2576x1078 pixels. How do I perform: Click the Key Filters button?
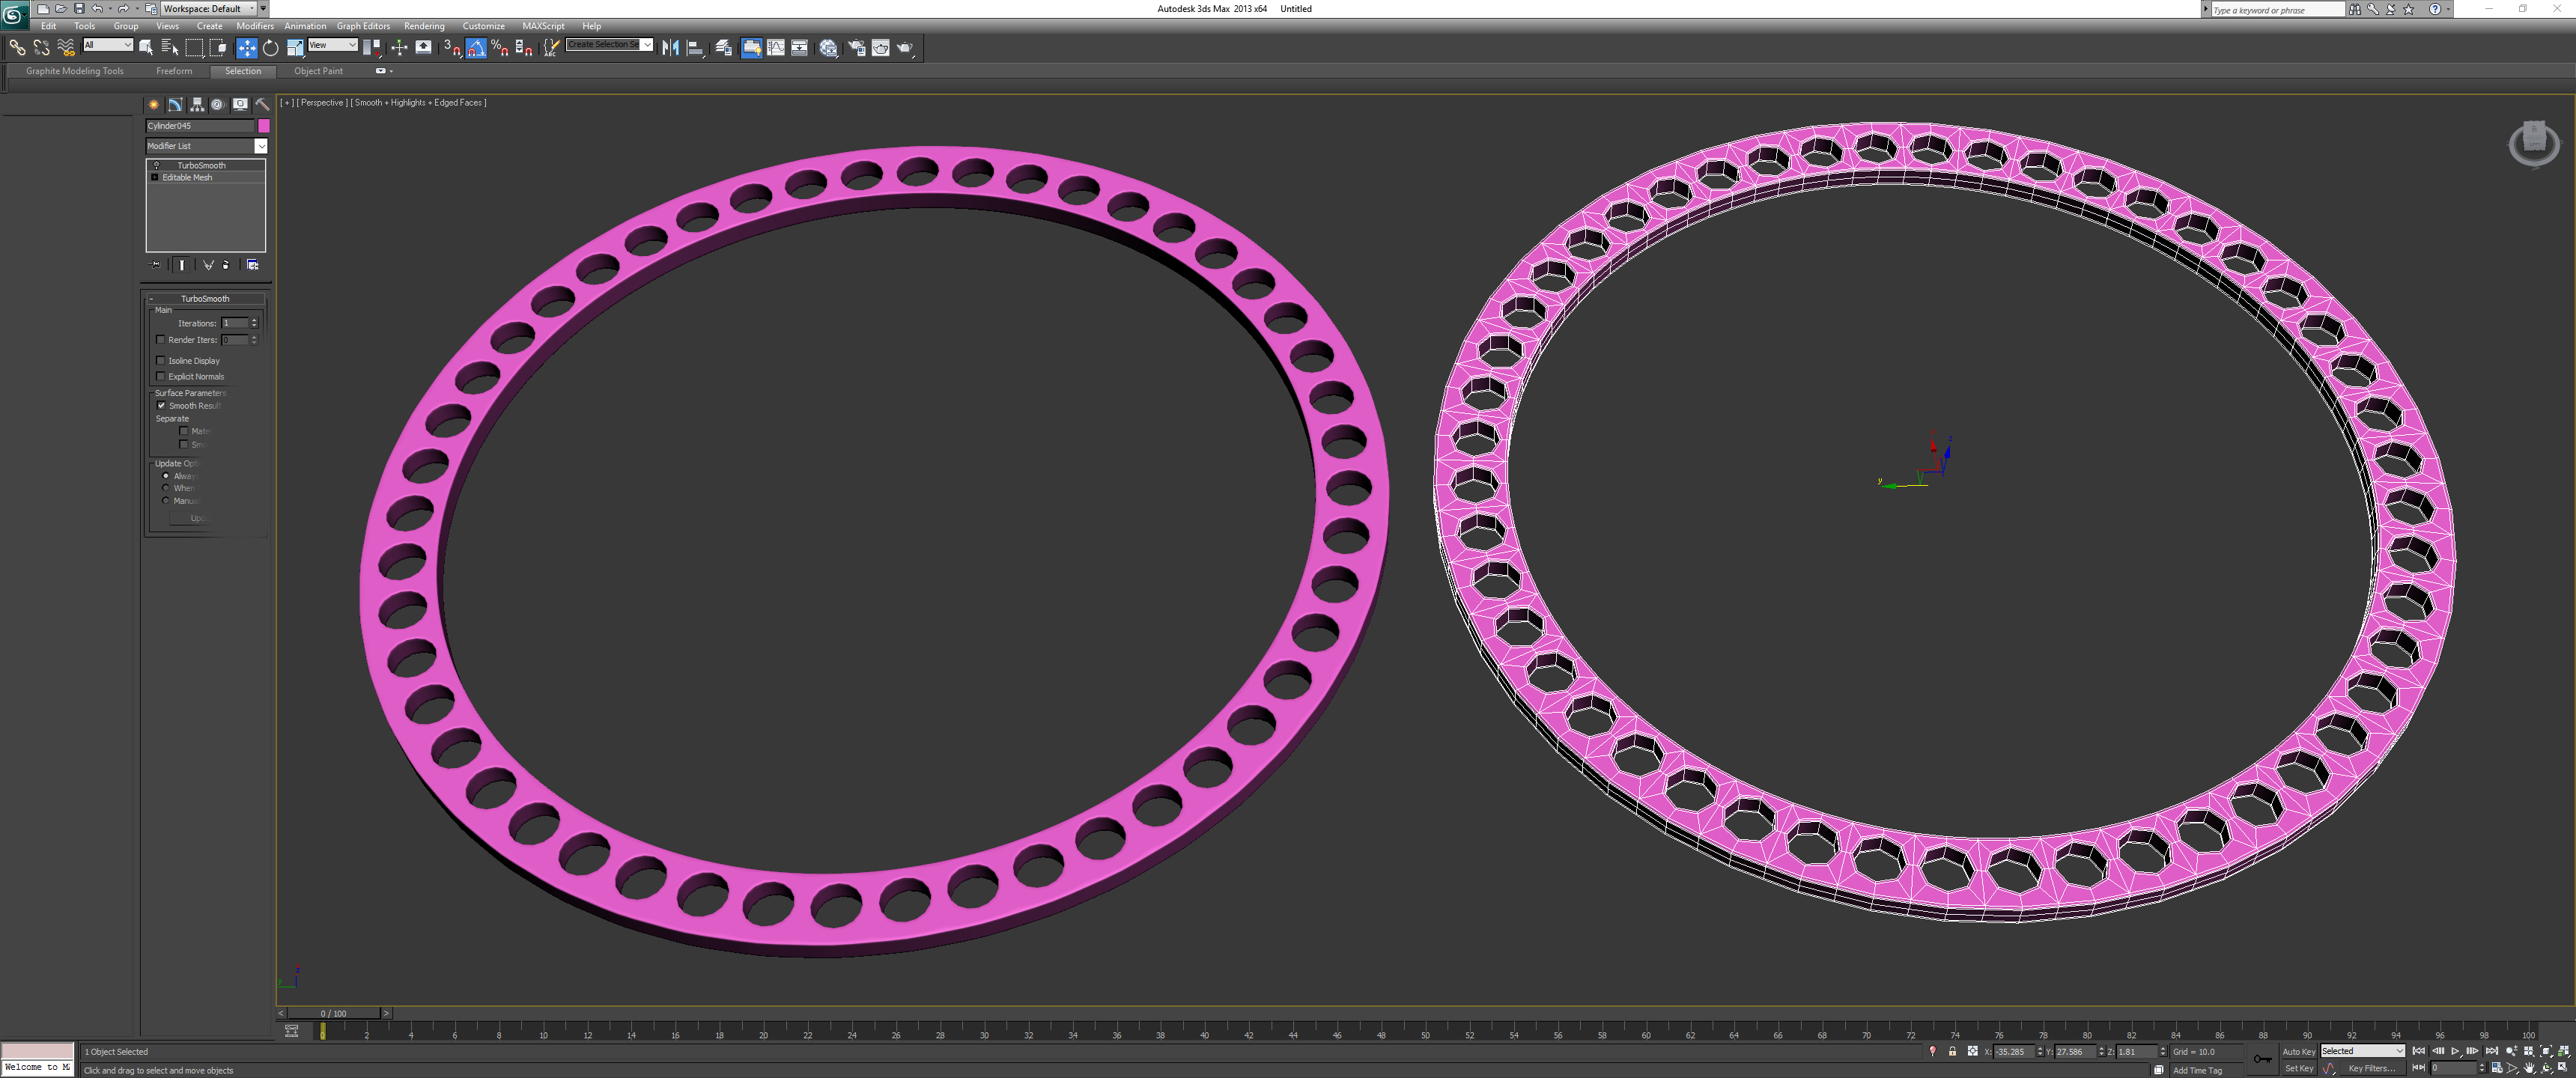coord(2372,1068)
